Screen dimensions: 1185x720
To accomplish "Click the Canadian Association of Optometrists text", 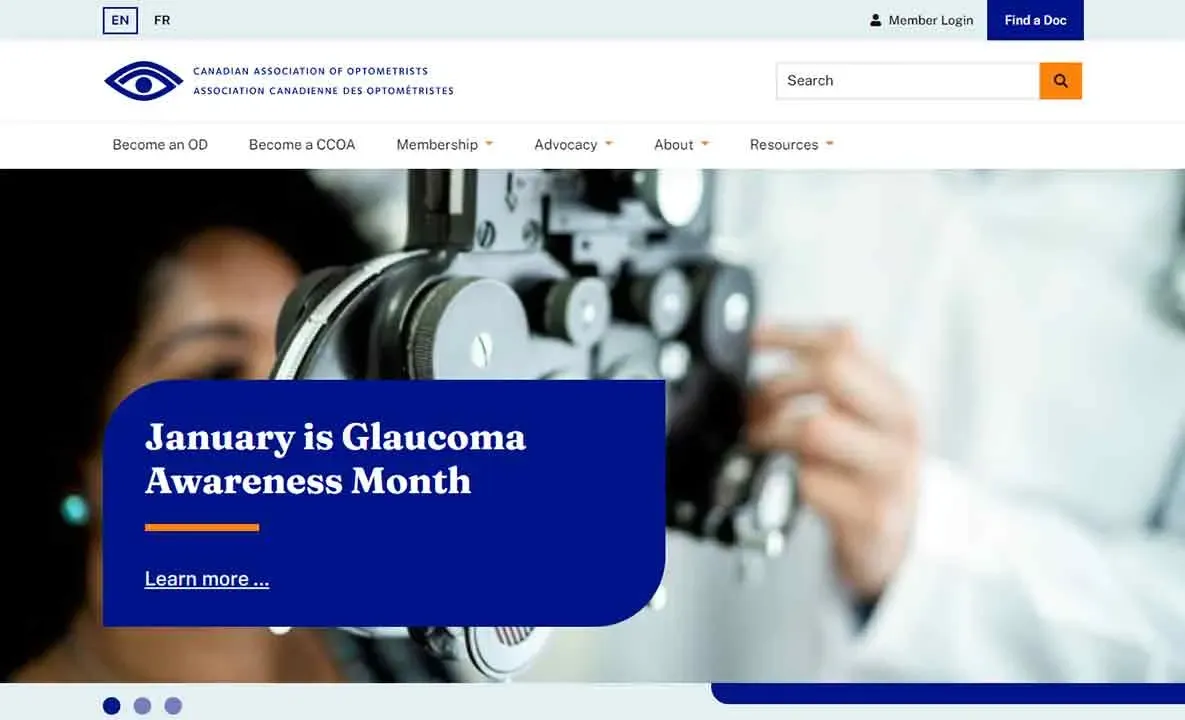I will tap(311, 71).
